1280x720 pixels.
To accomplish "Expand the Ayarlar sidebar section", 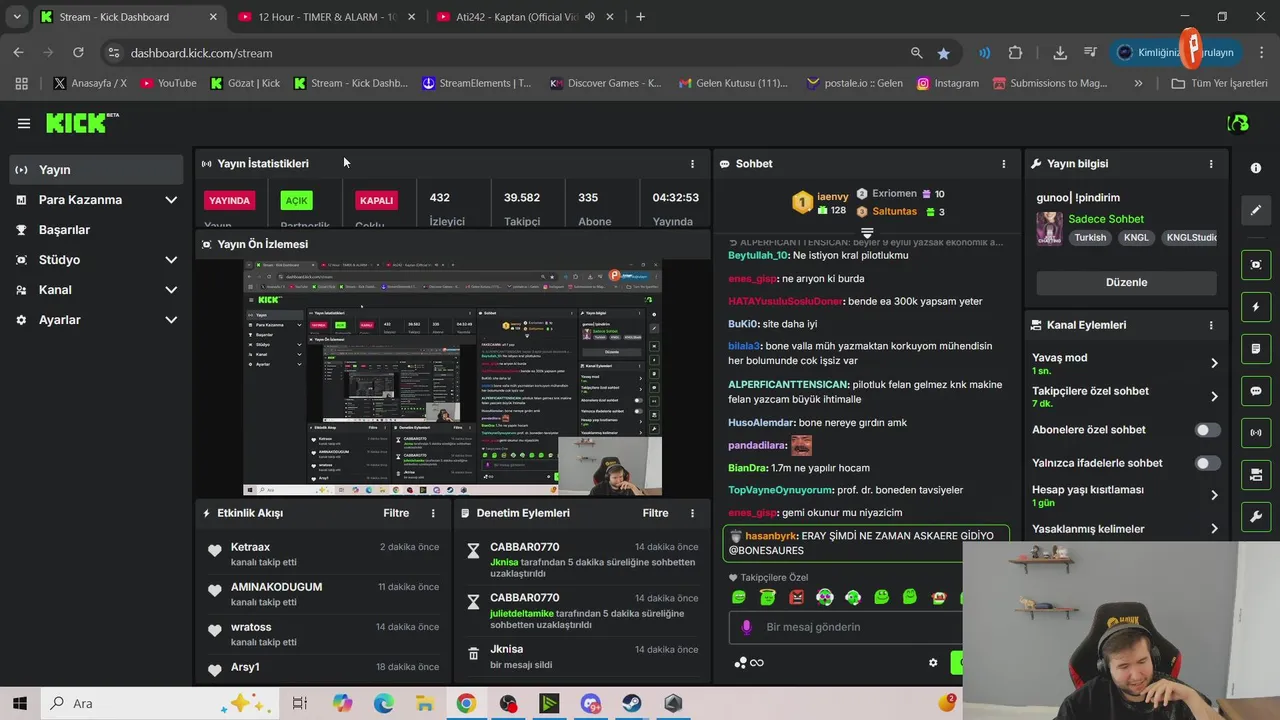I will pyautogui.click(x=171, y=320).
